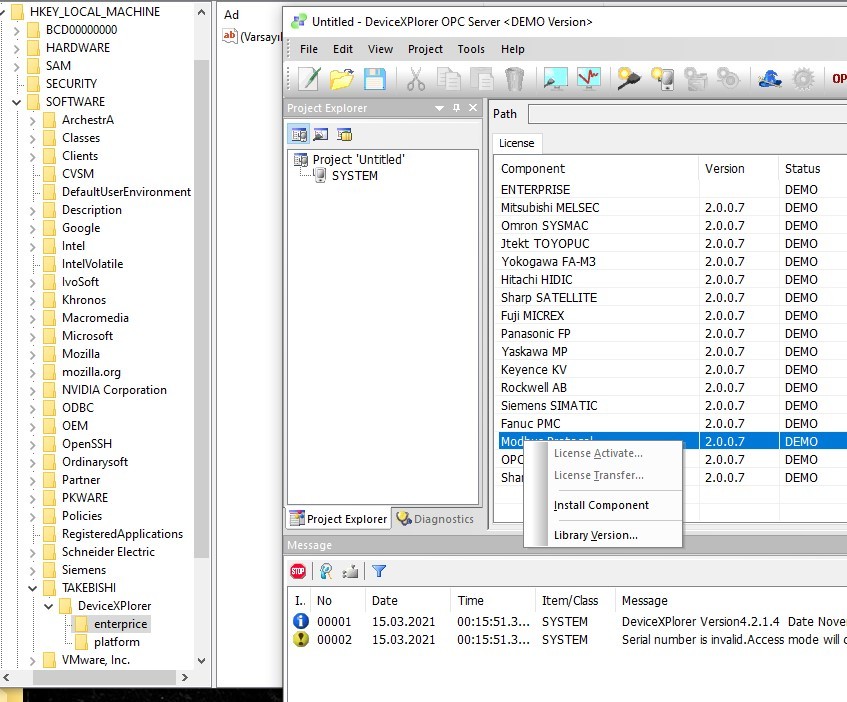Open a project with the folder icon

pos(342,79)
